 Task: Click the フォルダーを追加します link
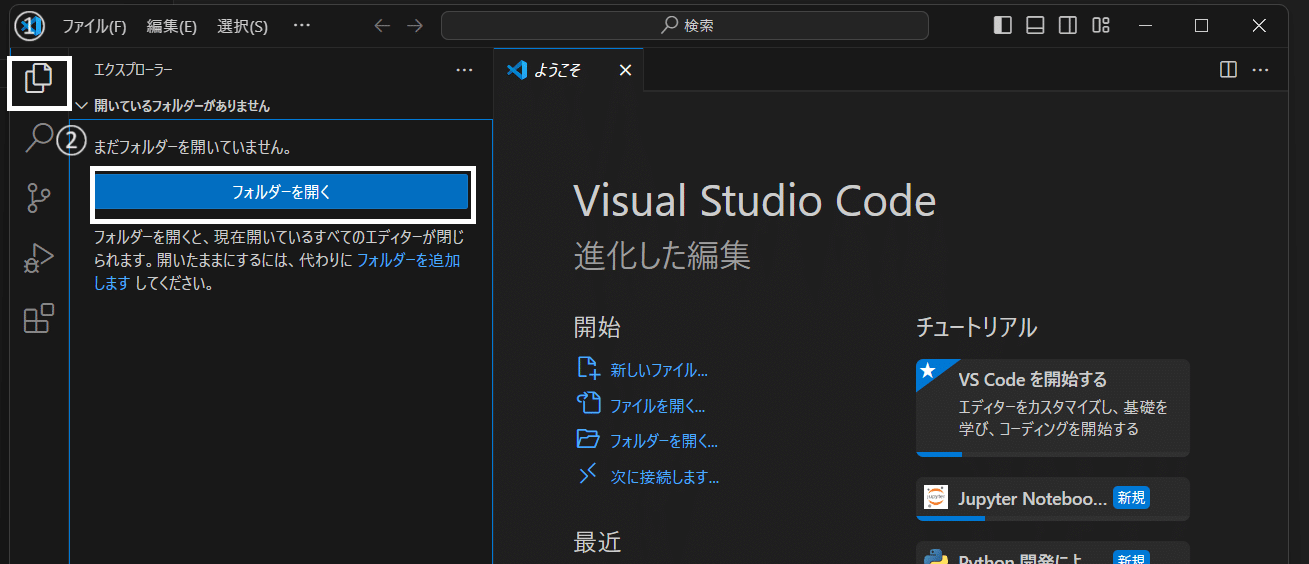coord(408,260)
